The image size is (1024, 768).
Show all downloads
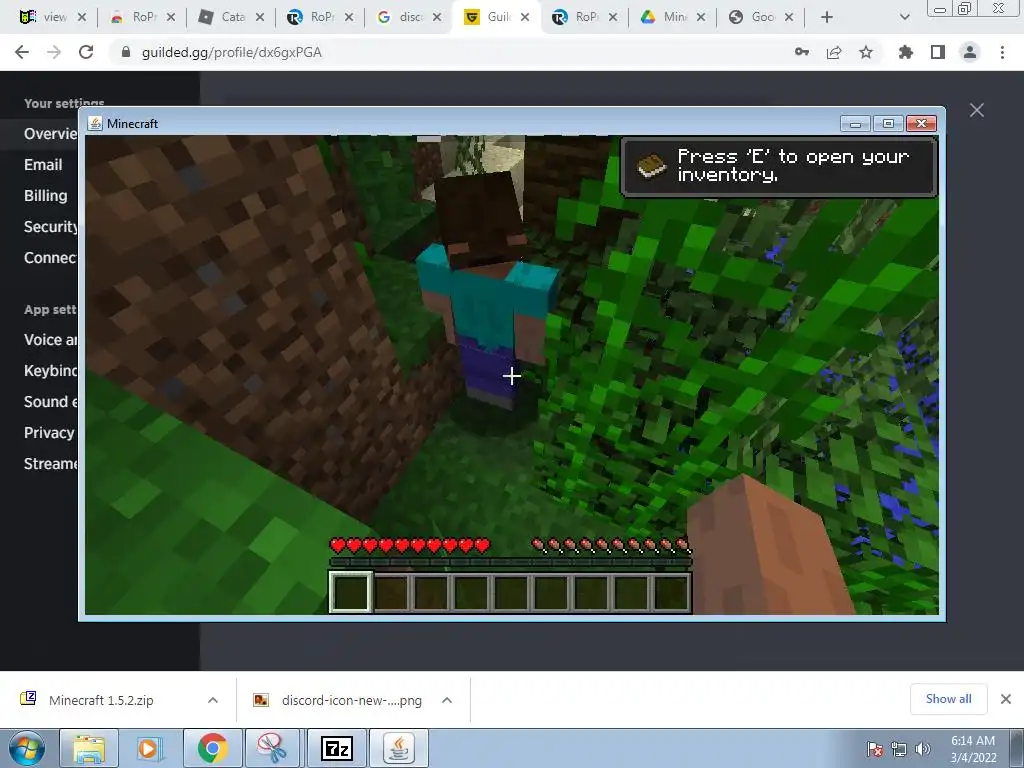tap(948, 699)
